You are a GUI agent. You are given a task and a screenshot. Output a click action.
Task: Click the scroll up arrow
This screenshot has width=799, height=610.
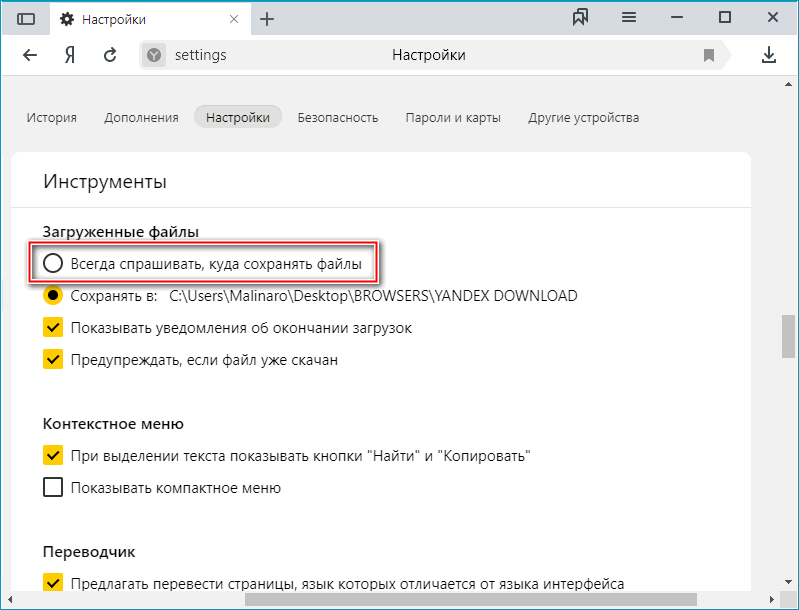788,84
